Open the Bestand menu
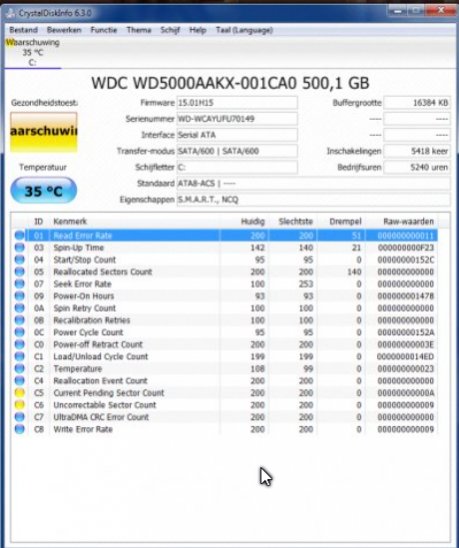 pyautogui.click(x=23, y=30)
